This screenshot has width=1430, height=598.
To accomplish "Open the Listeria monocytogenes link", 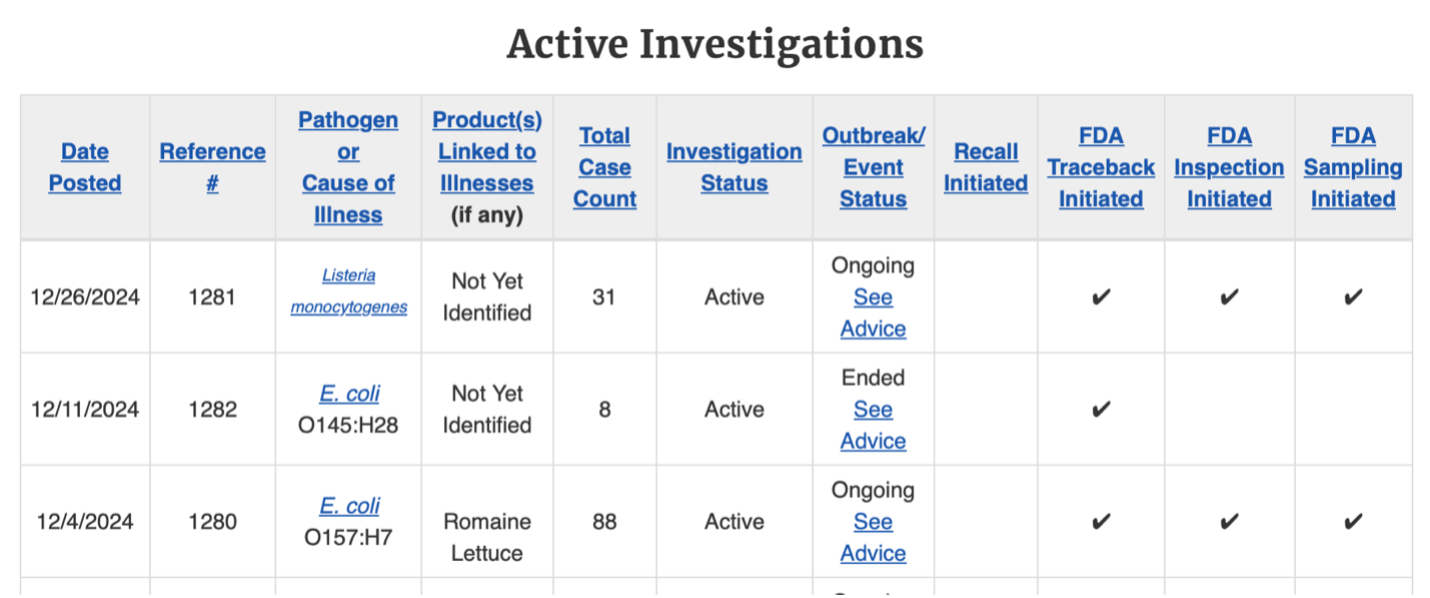I will pos(349,291).
